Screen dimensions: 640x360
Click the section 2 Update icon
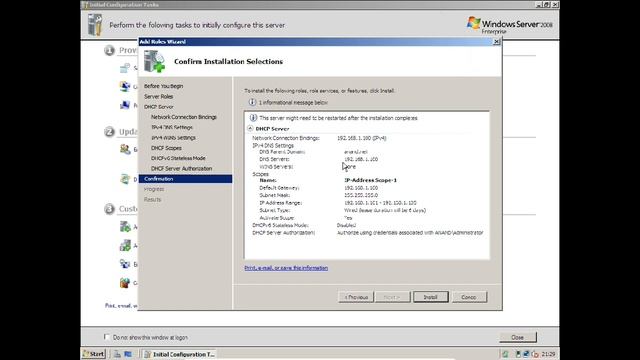(109, 132)
